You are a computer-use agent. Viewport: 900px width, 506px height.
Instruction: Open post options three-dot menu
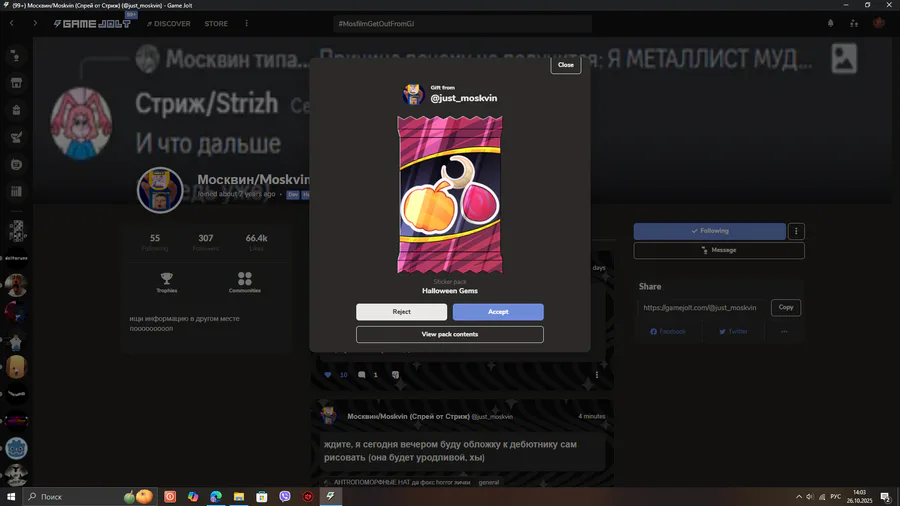point(597,375)
